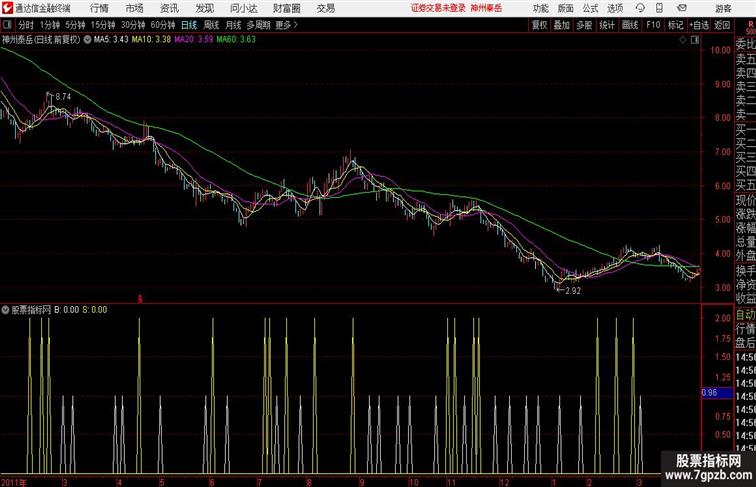Click the MA20: 3.59 label

point(193,40)
